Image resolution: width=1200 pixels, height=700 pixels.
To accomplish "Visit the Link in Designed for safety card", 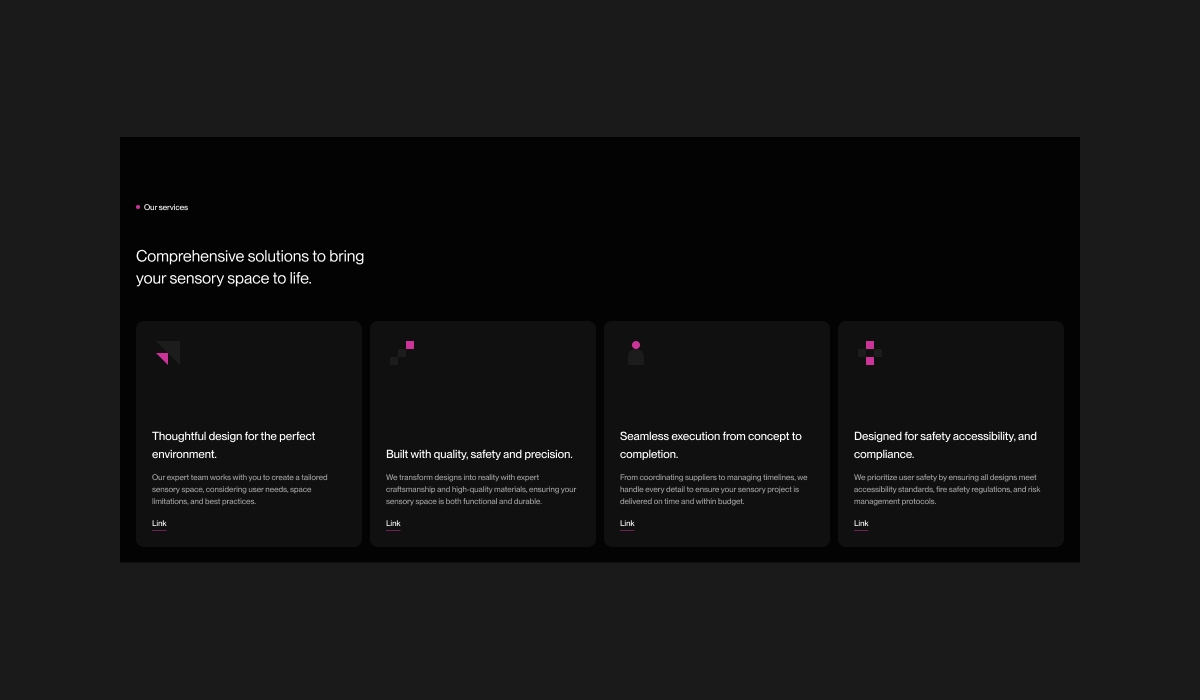I will click(x=861, y=524).
